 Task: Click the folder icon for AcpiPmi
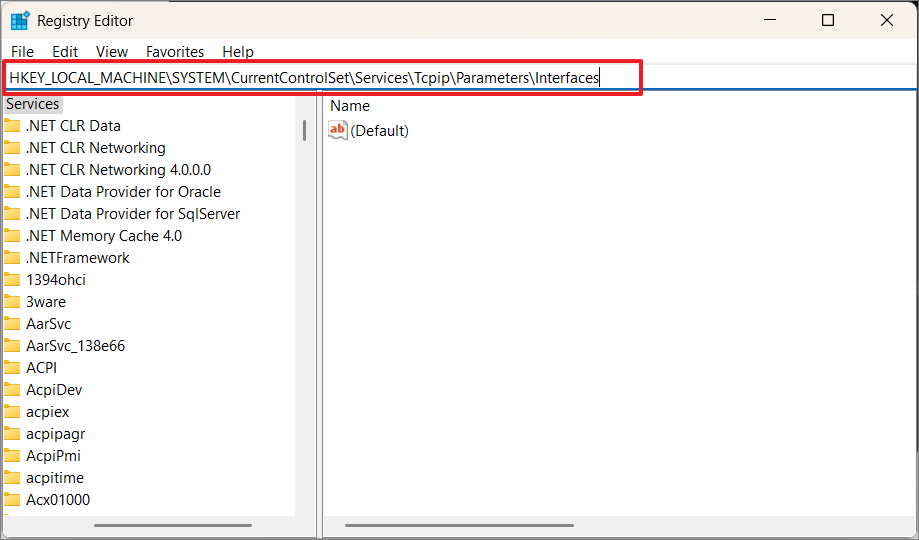(12, 456)
